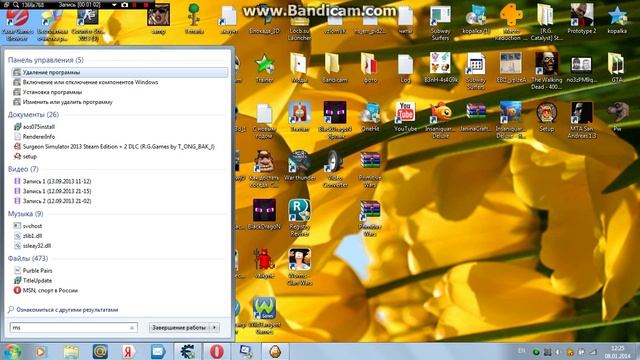Image resolution: width=640 pixels, height=360 pixels.
Task: Expand the shutdown options arrow
Action: (x=215, y=327)
